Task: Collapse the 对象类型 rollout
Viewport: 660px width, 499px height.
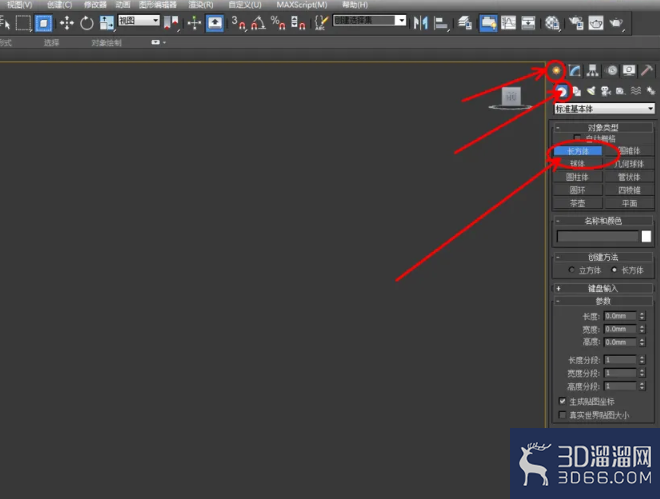Action: click(x=603, y=127)
